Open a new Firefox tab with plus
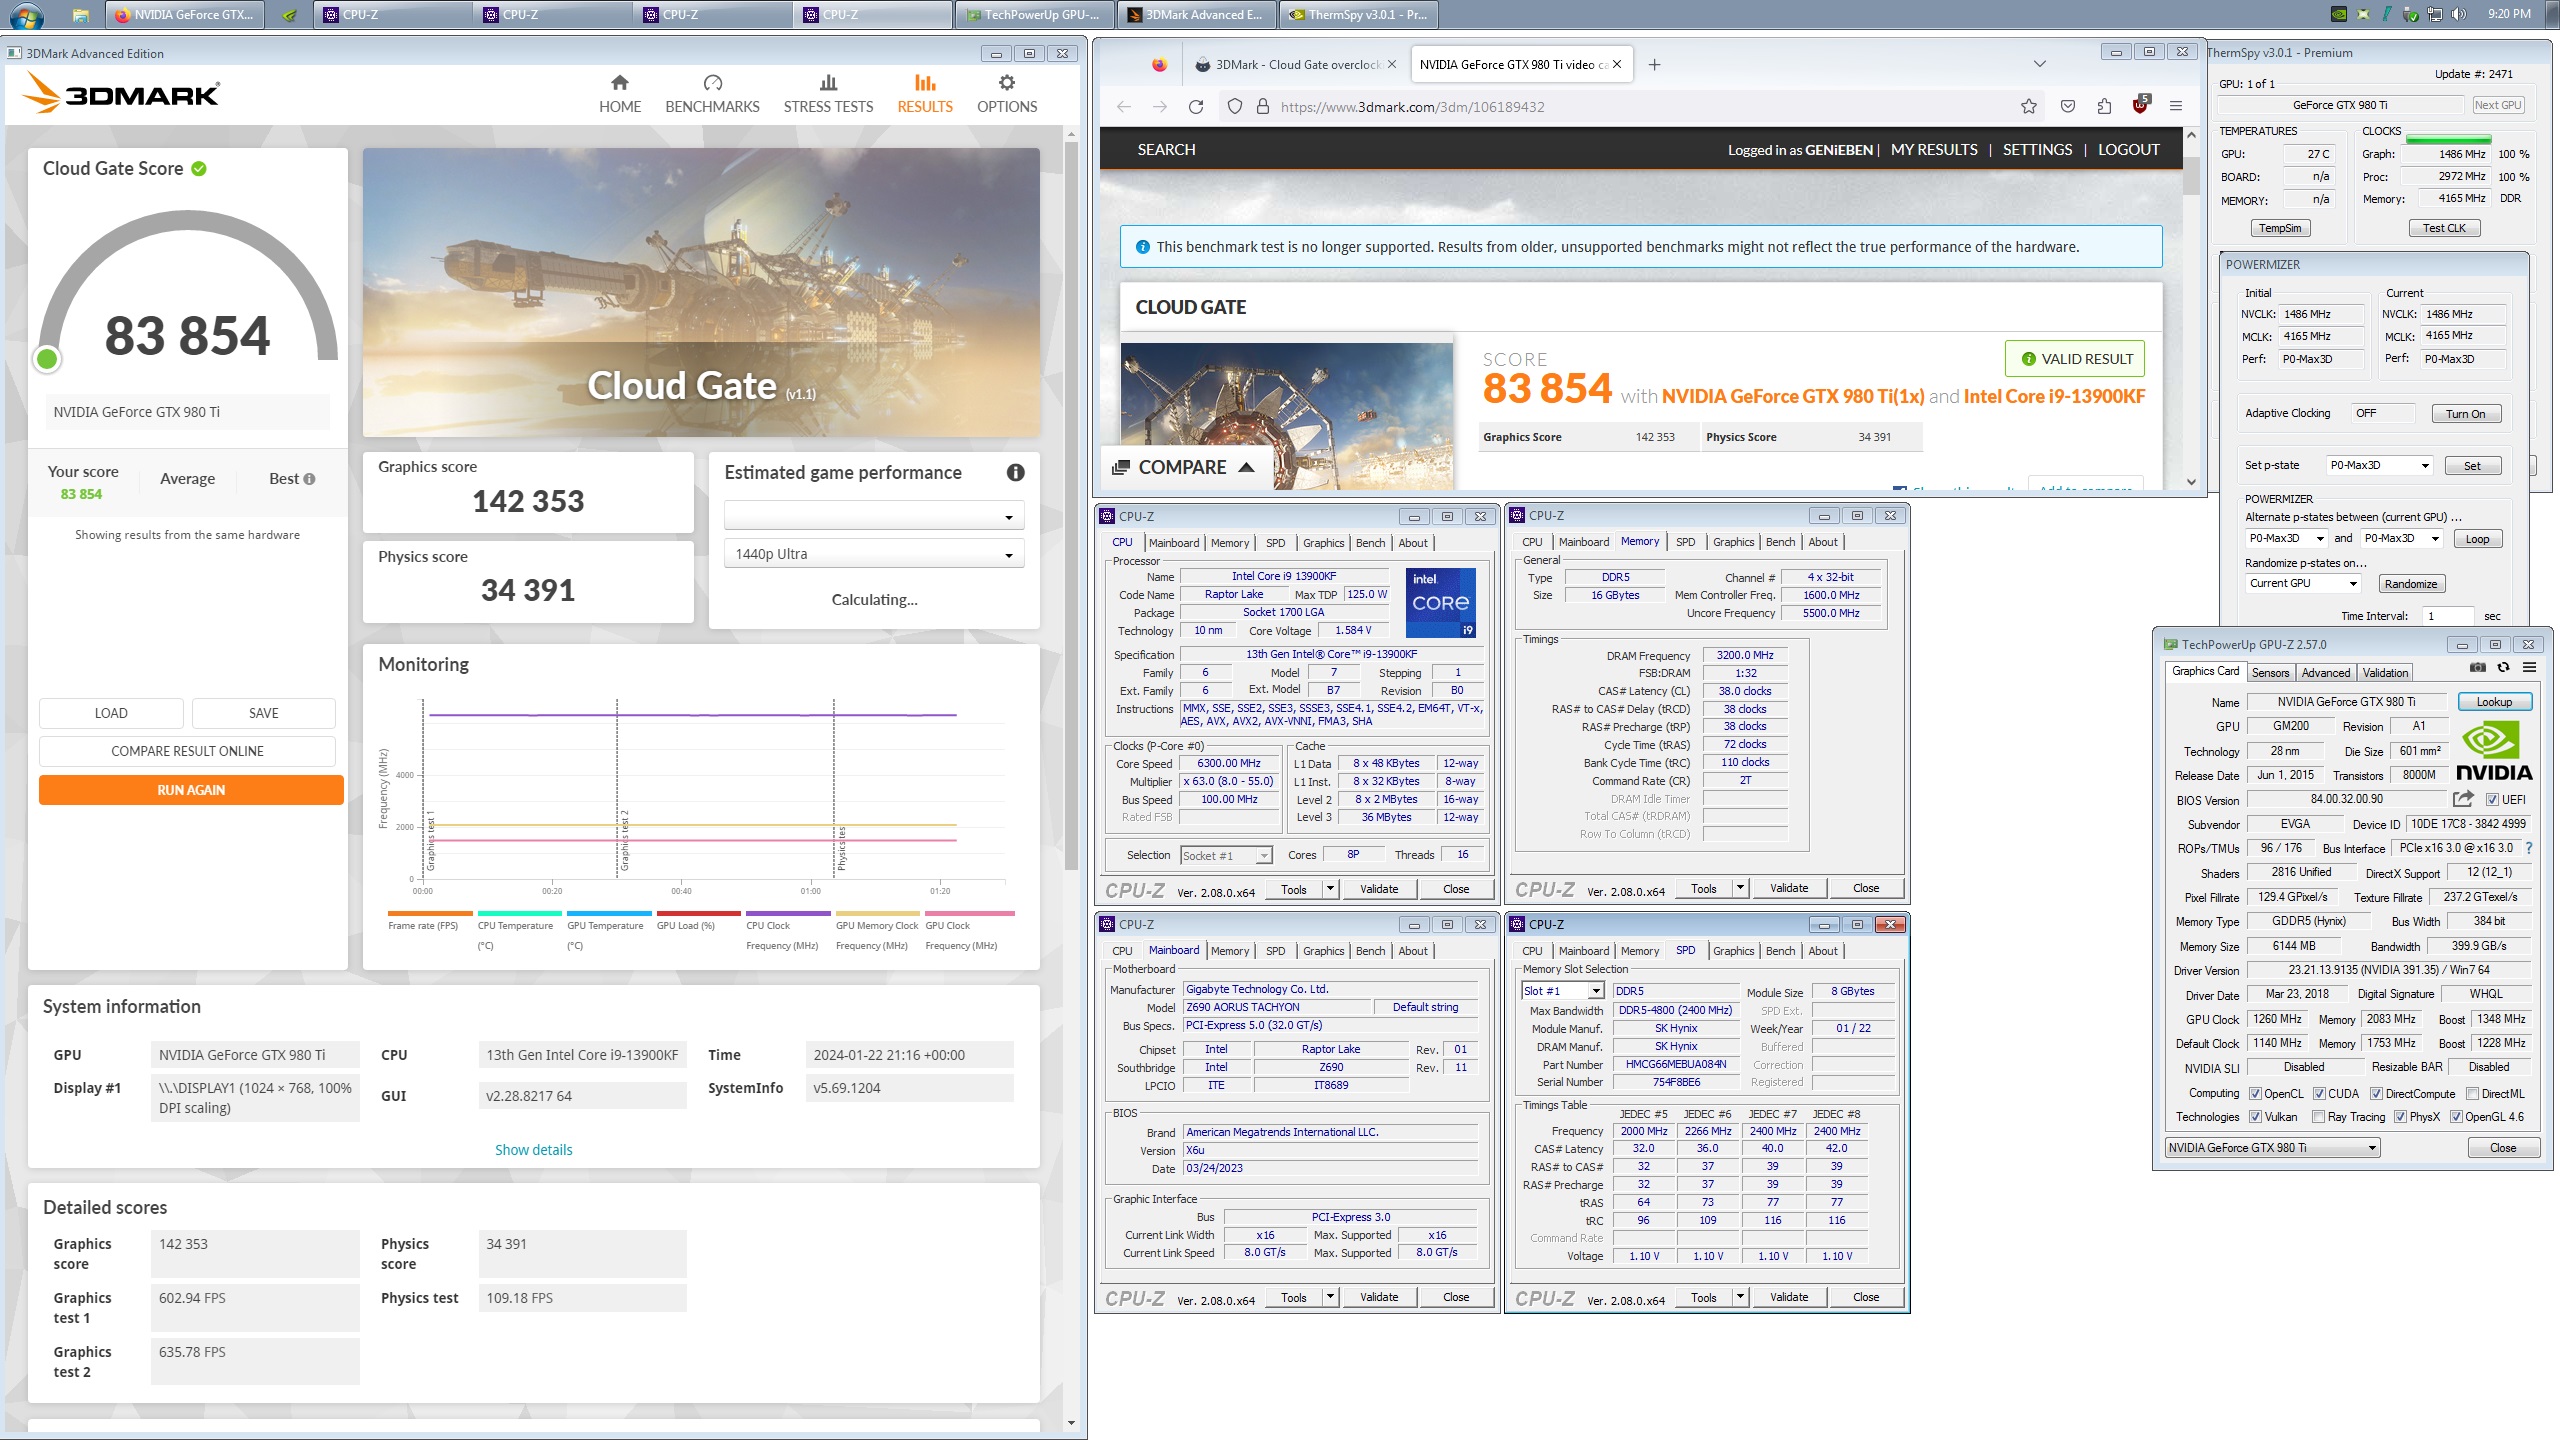The width and height of the screenshot is (2560, 1440). (1654, 65)
